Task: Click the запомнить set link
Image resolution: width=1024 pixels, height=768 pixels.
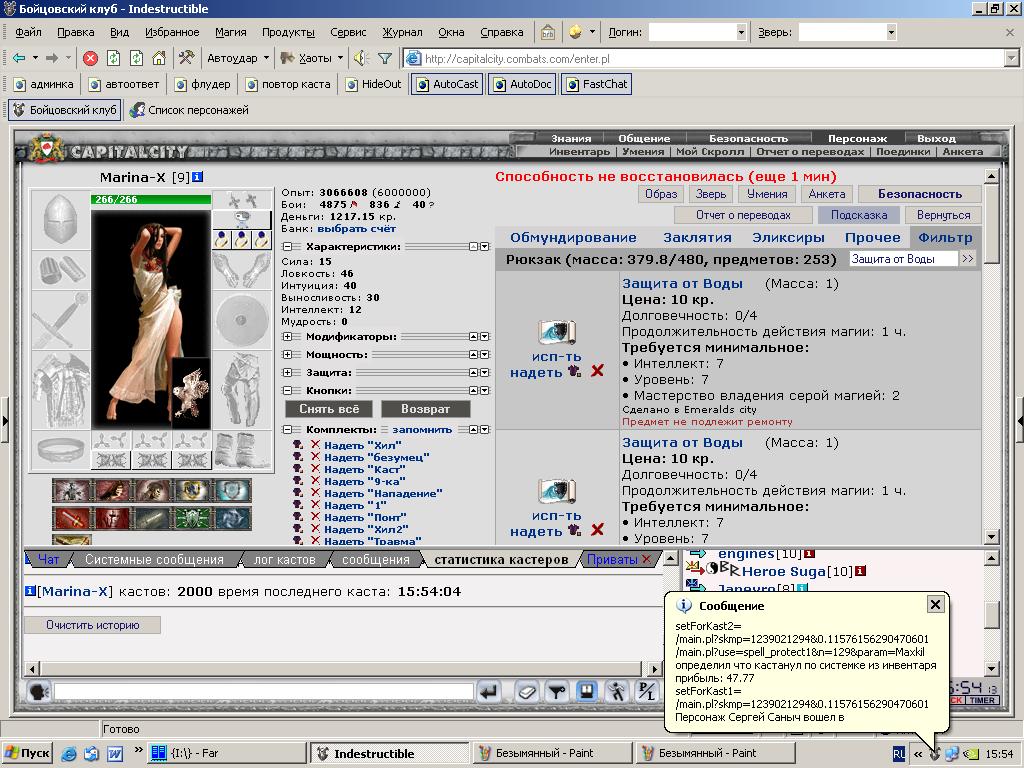Action: tap(422, 430)
